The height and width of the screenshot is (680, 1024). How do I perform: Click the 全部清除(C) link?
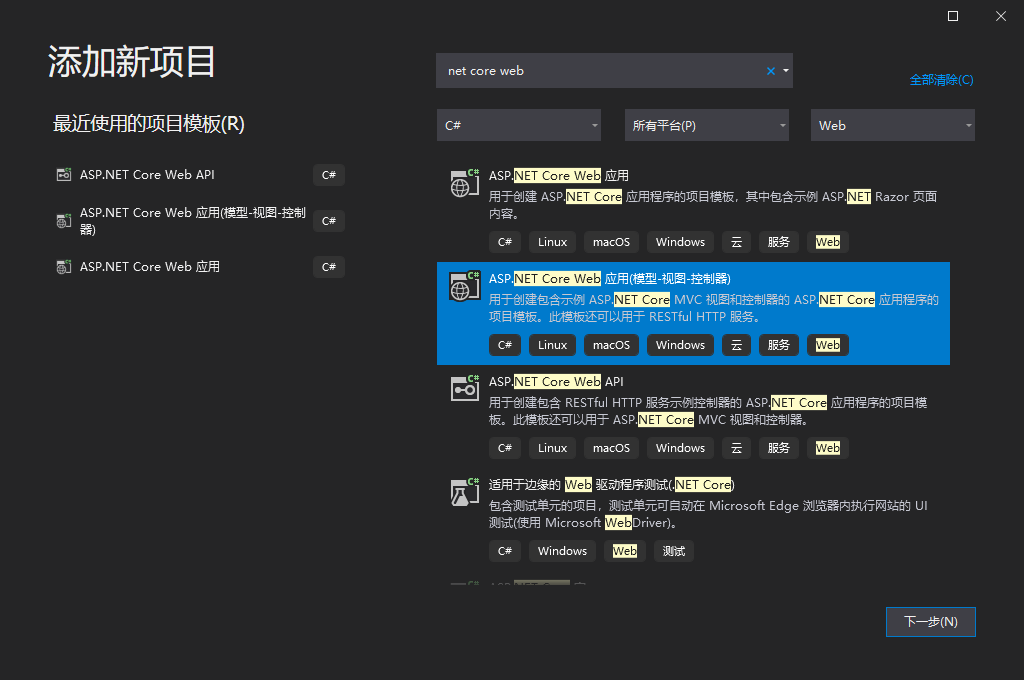coord(941,79)
